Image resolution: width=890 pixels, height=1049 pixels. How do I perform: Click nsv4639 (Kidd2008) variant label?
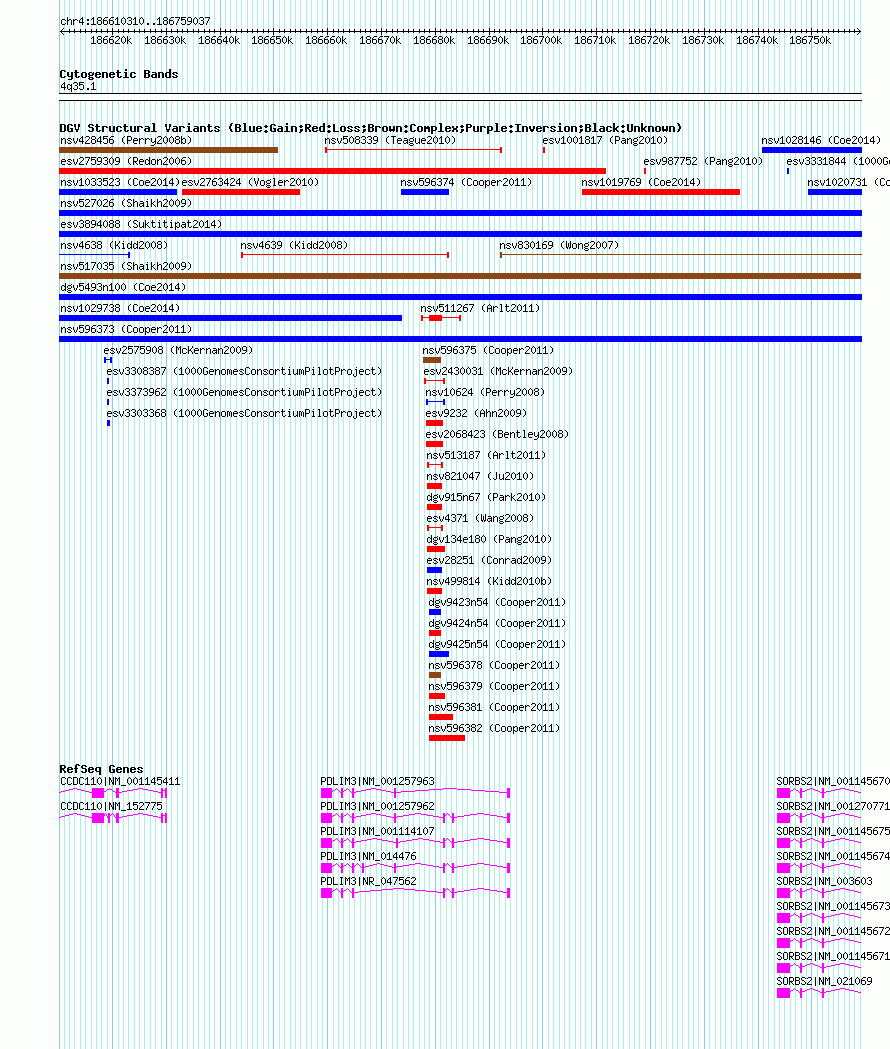click(x=294, y=246)
